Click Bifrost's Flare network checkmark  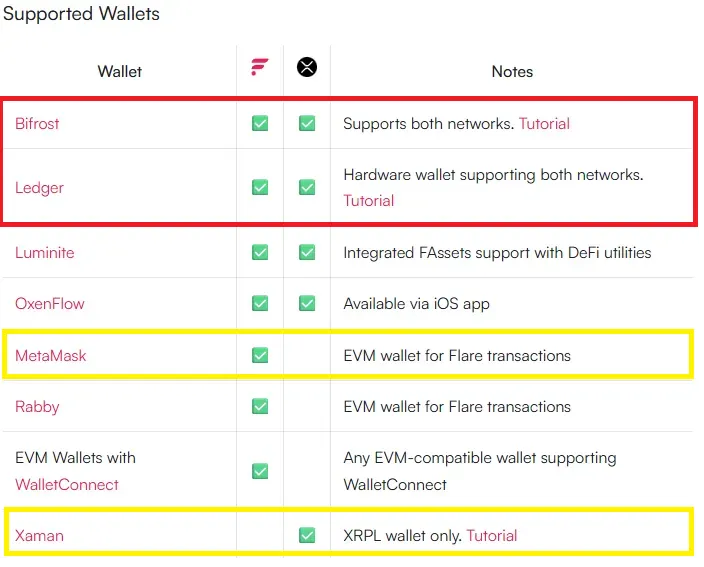pyautogui.click(x=260, y=123)
